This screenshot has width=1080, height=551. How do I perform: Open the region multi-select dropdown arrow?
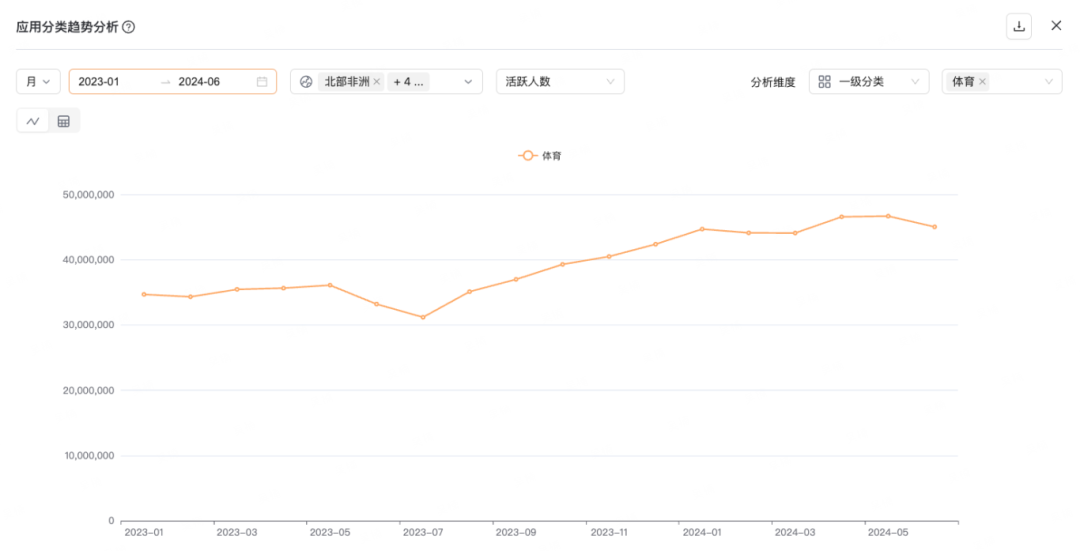[x=467, y=82]
